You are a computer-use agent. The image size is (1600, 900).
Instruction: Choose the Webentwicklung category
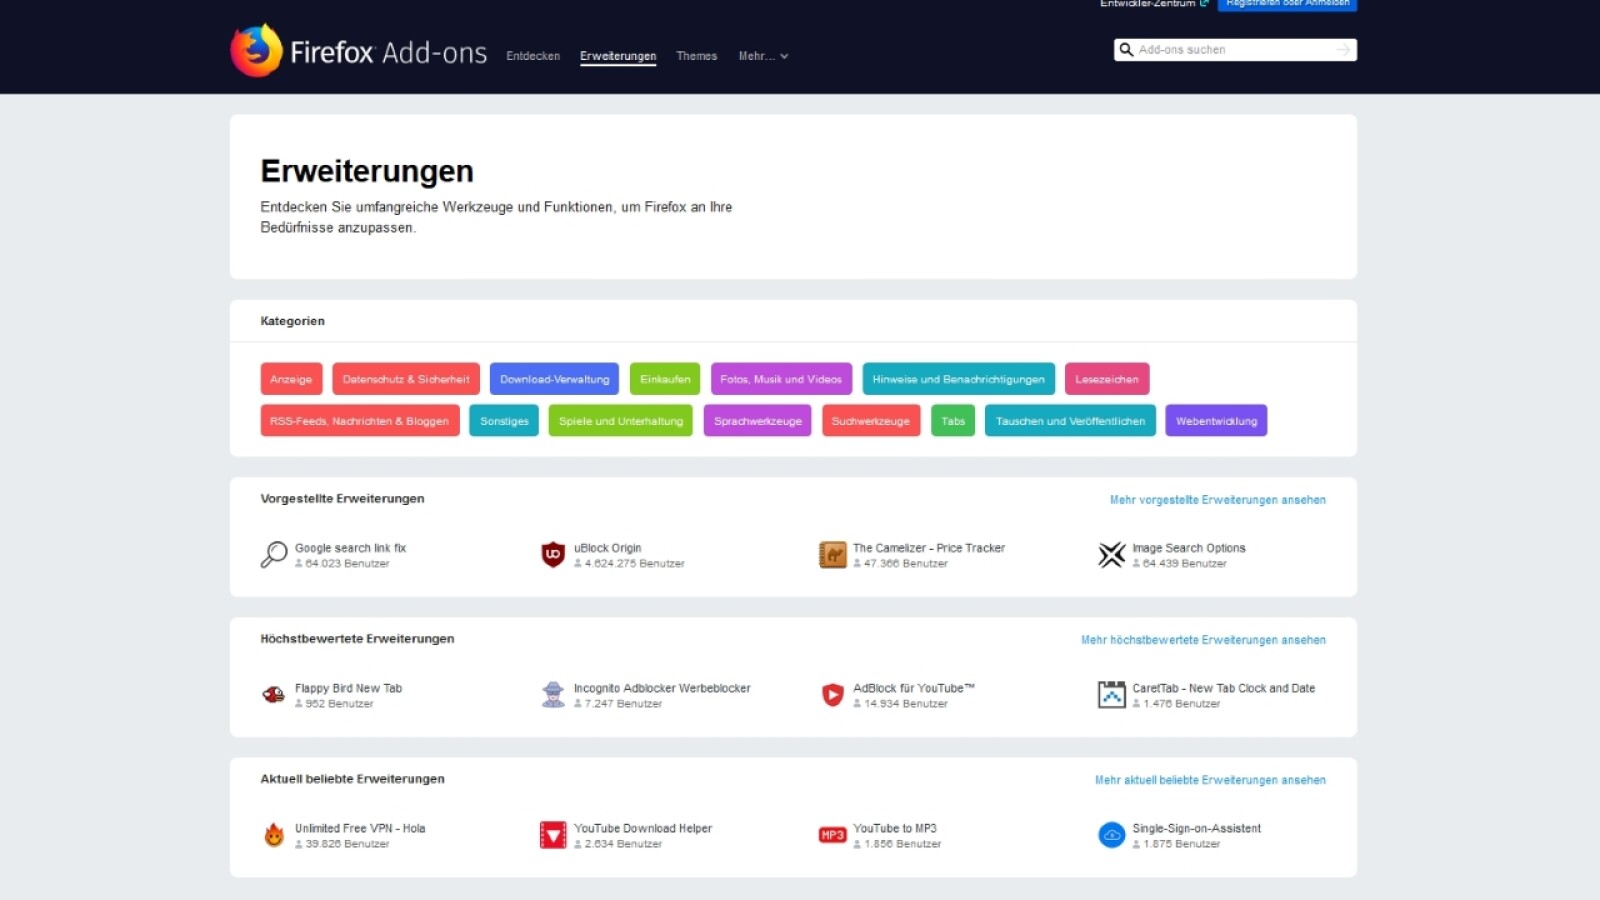click(1217, 421)
